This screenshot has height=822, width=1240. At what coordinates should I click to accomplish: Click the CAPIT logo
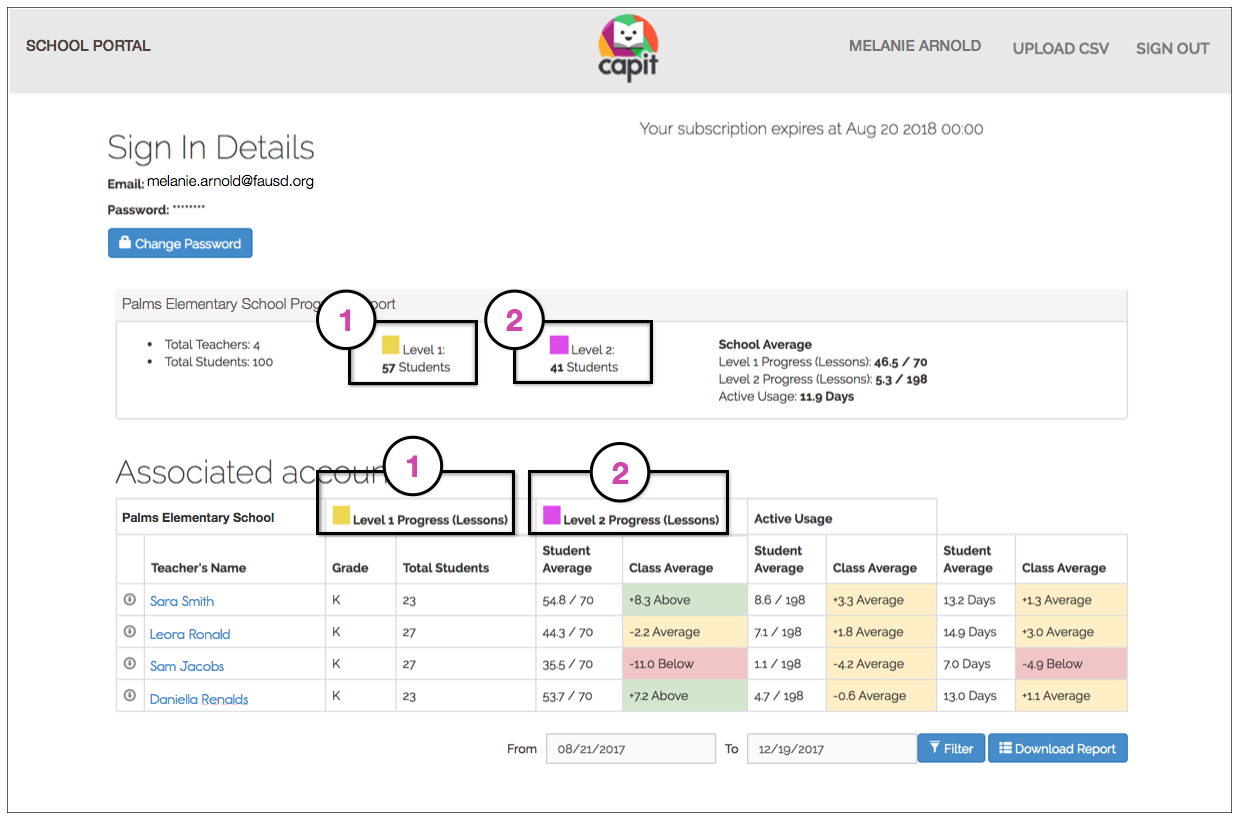coord(627,45)
